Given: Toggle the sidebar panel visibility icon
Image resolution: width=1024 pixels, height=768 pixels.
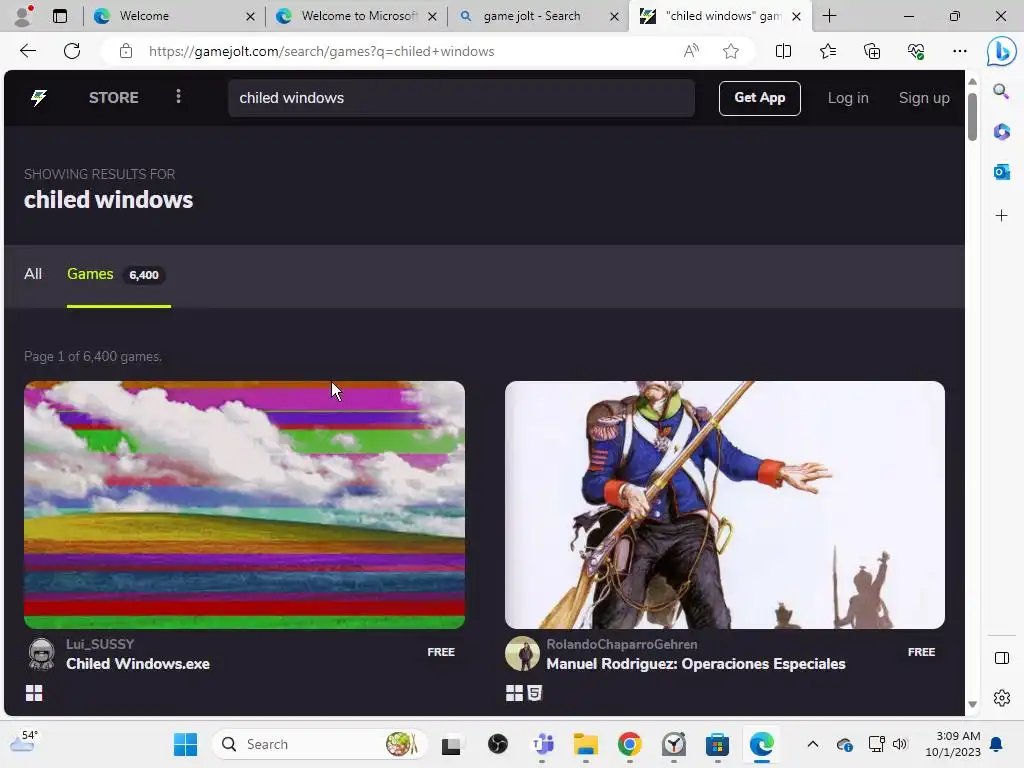Looking at the screenshot, I should 1001,658.
